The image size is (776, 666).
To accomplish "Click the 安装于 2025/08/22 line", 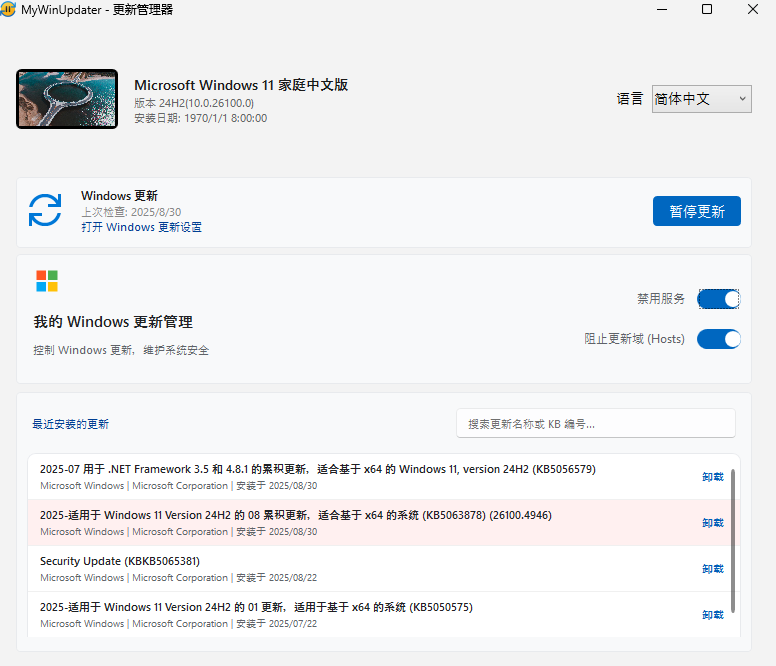I will click(179, 577).
